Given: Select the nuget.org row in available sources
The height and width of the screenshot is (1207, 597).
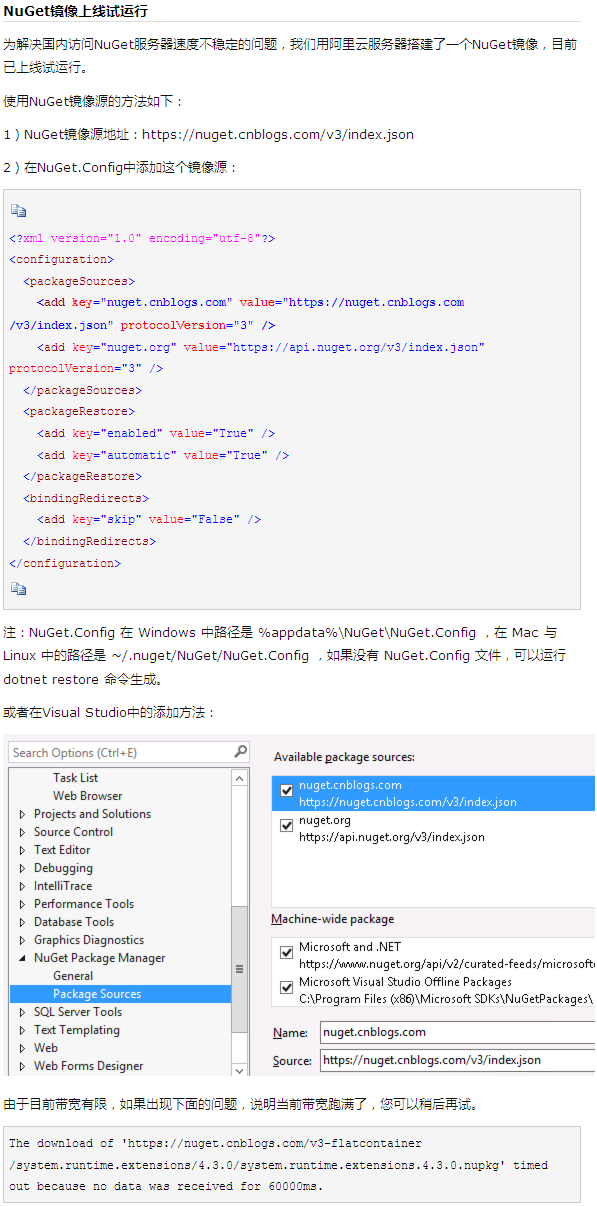Looking at the screenshot, I should coord(433,828).
